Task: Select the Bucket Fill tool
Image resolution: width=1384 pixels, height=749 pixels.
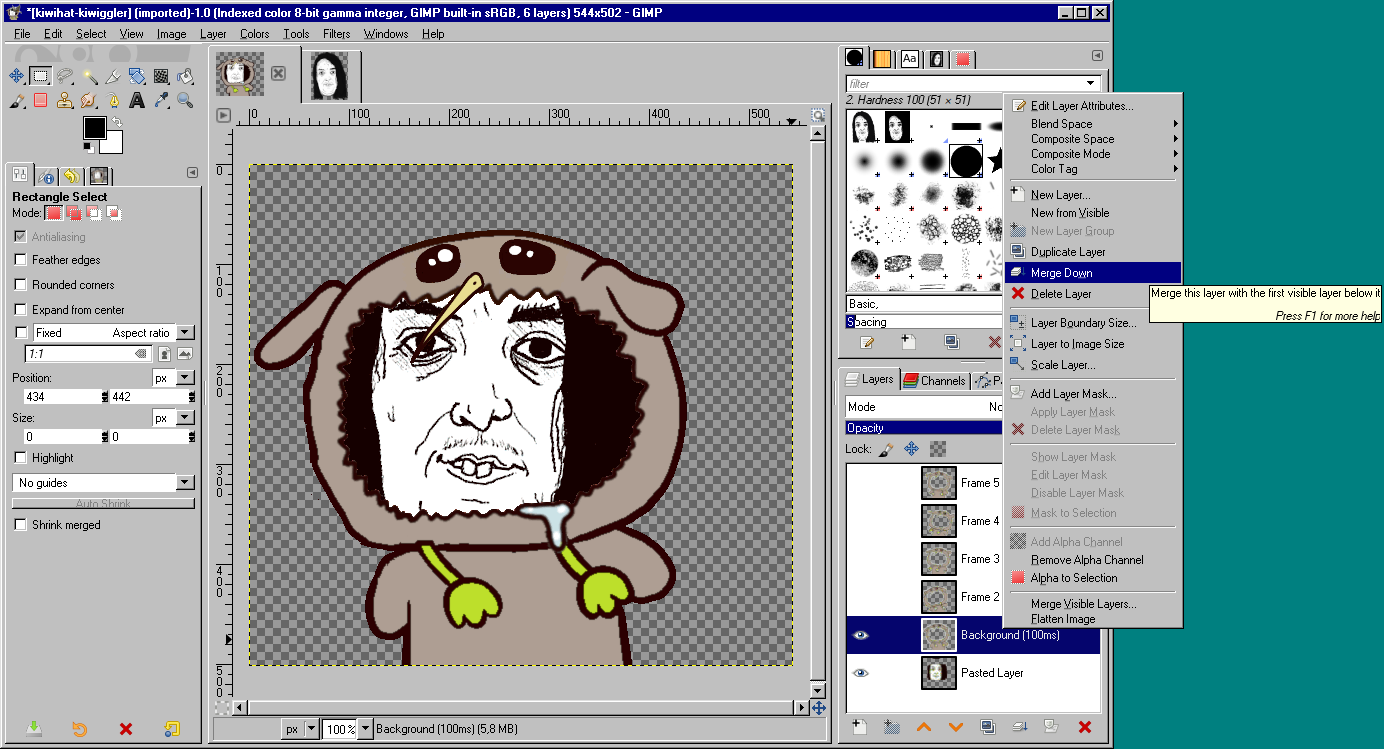Action: 185,75
